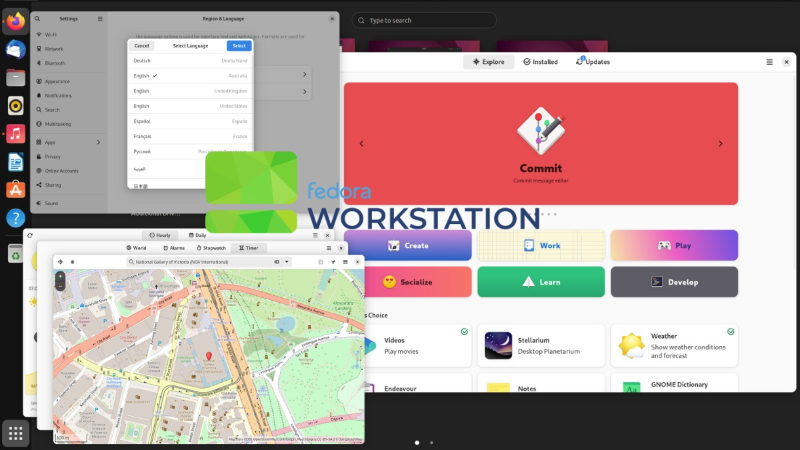This screenshot has width=800, height=450.
Task: Clear the Maps search field text
Action: [277, 262]
